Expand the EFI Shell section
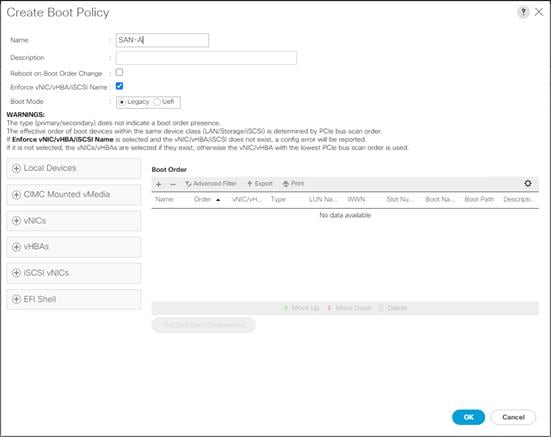The image size is (551, 437). click(x=74, y=299)
